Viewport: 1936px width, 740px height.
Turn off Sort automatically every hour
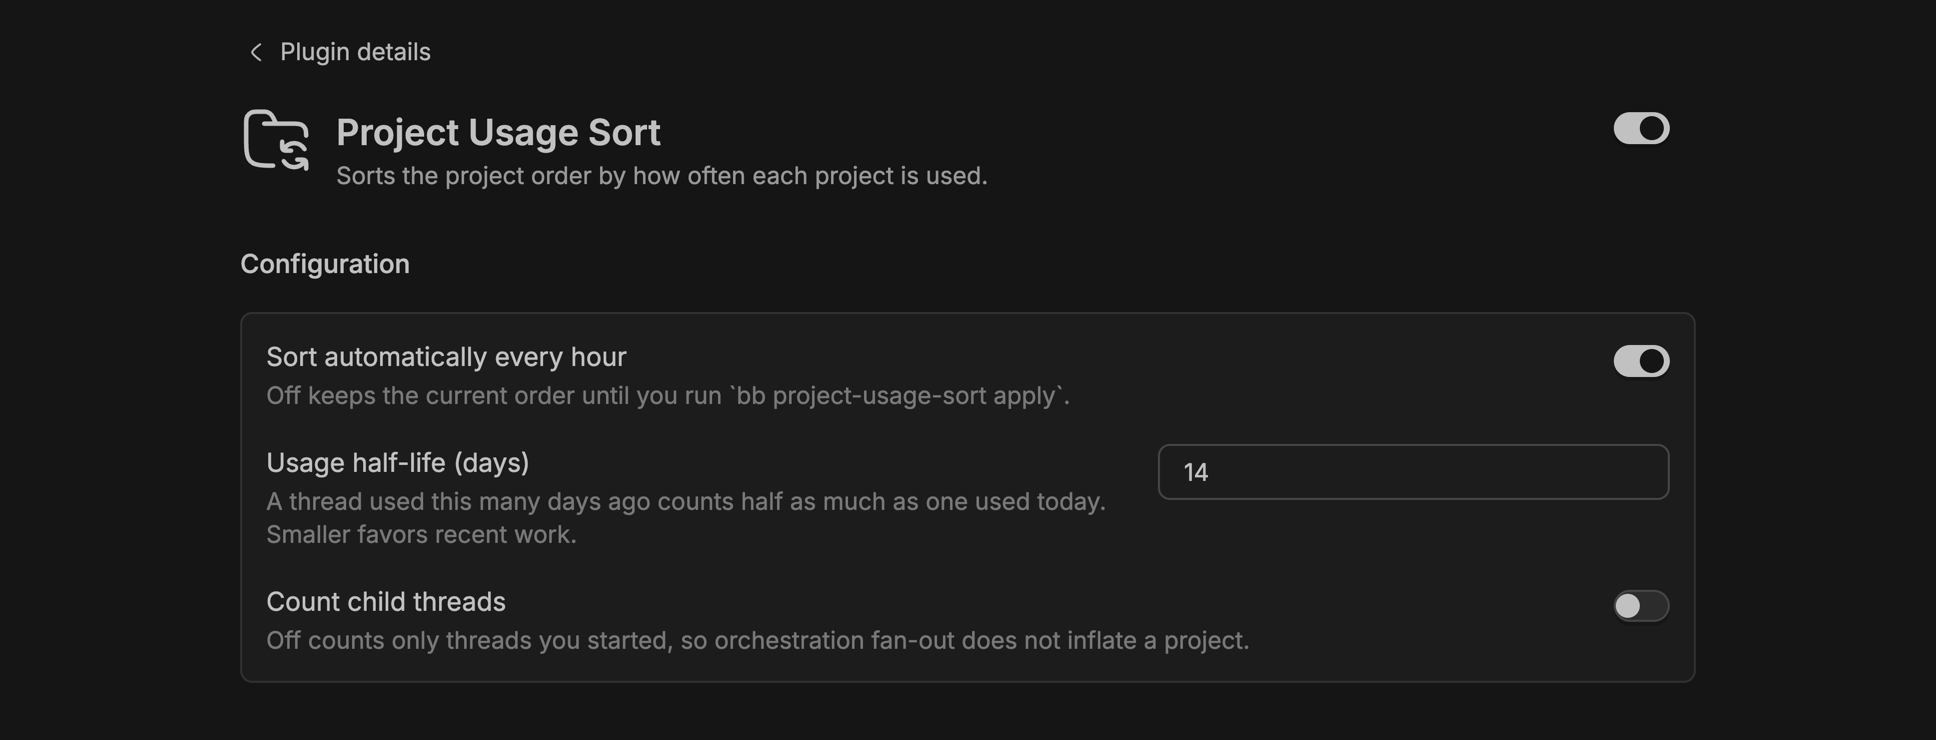tap(1641, 361)
